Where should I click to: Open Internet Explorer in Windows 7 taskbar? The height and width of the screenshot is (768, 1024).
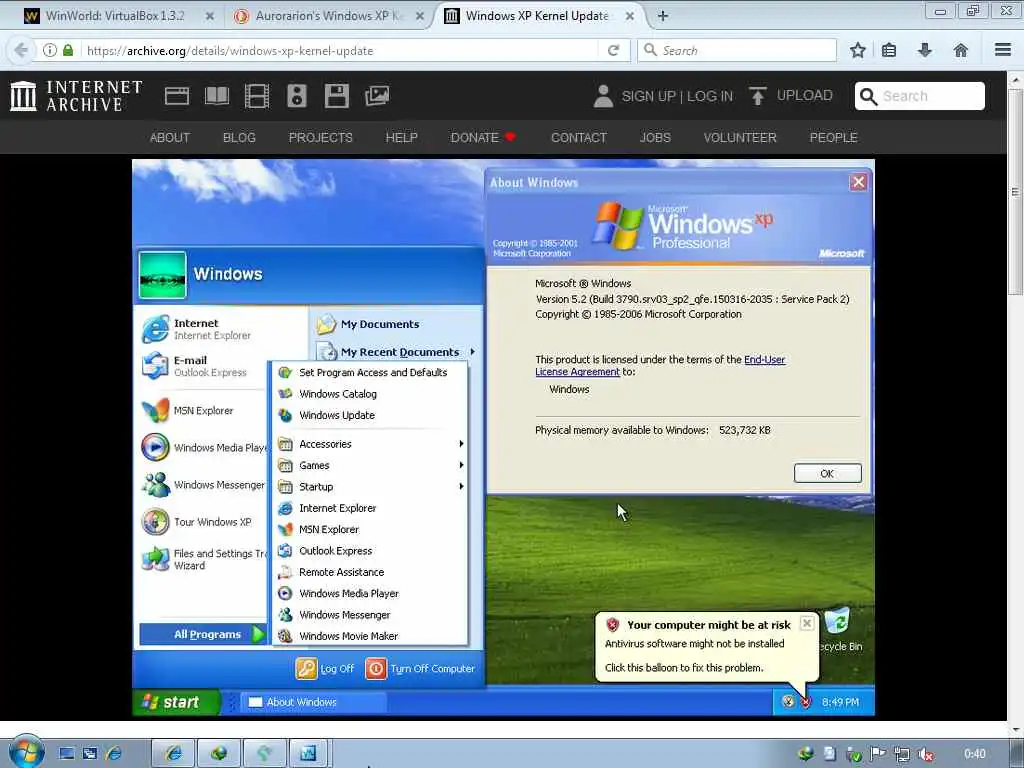pyautogui.click(x=173, y=754)
